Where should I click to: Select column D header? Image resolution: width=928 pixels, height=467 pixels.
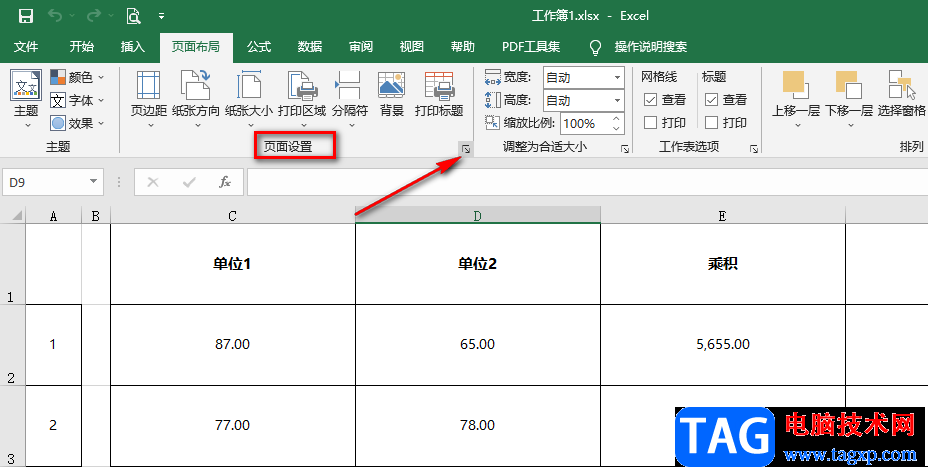pyautogui.click(x=478, y=215)
